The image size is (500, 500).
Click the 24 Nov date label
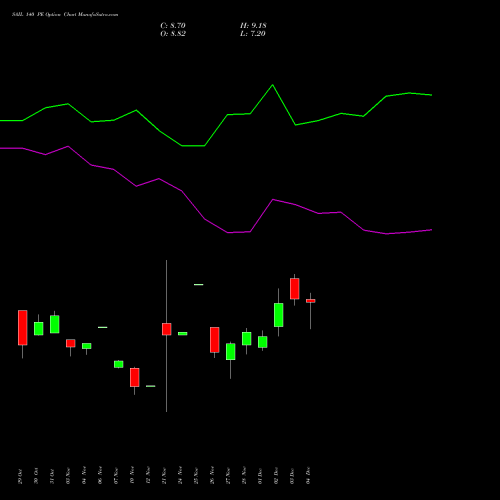point(180,475)
